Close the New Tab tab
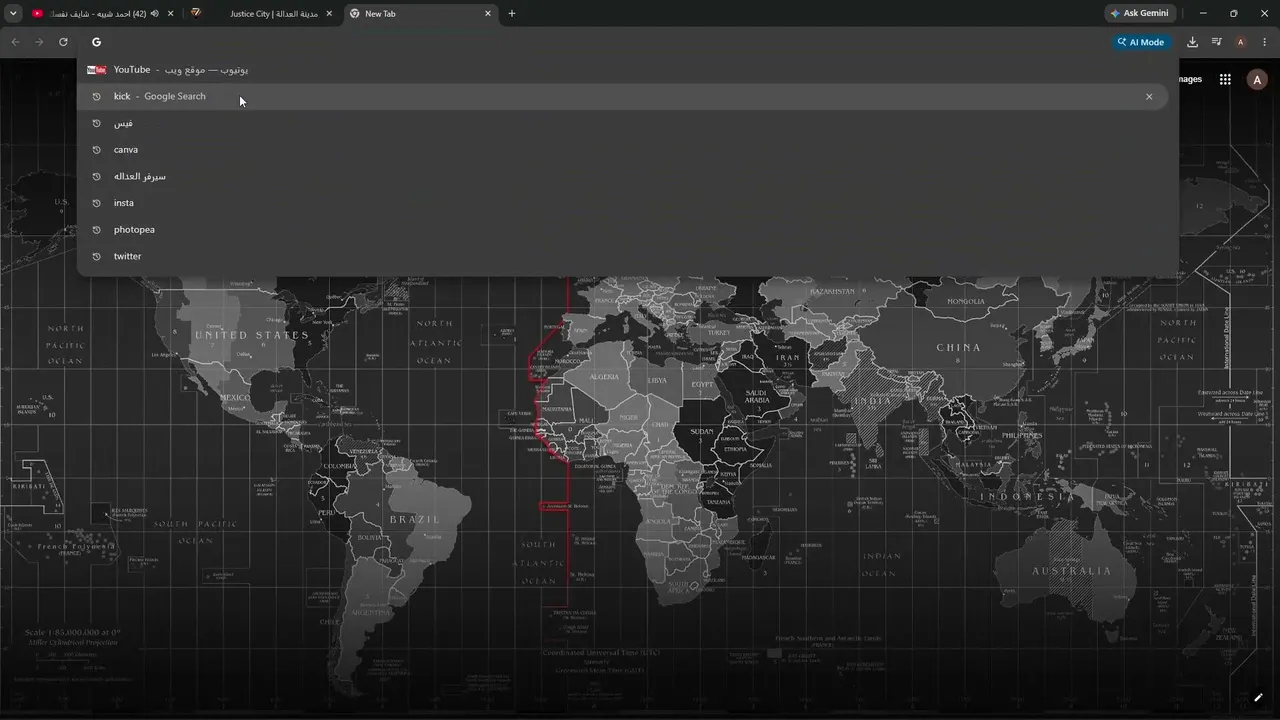 point(488,14)
